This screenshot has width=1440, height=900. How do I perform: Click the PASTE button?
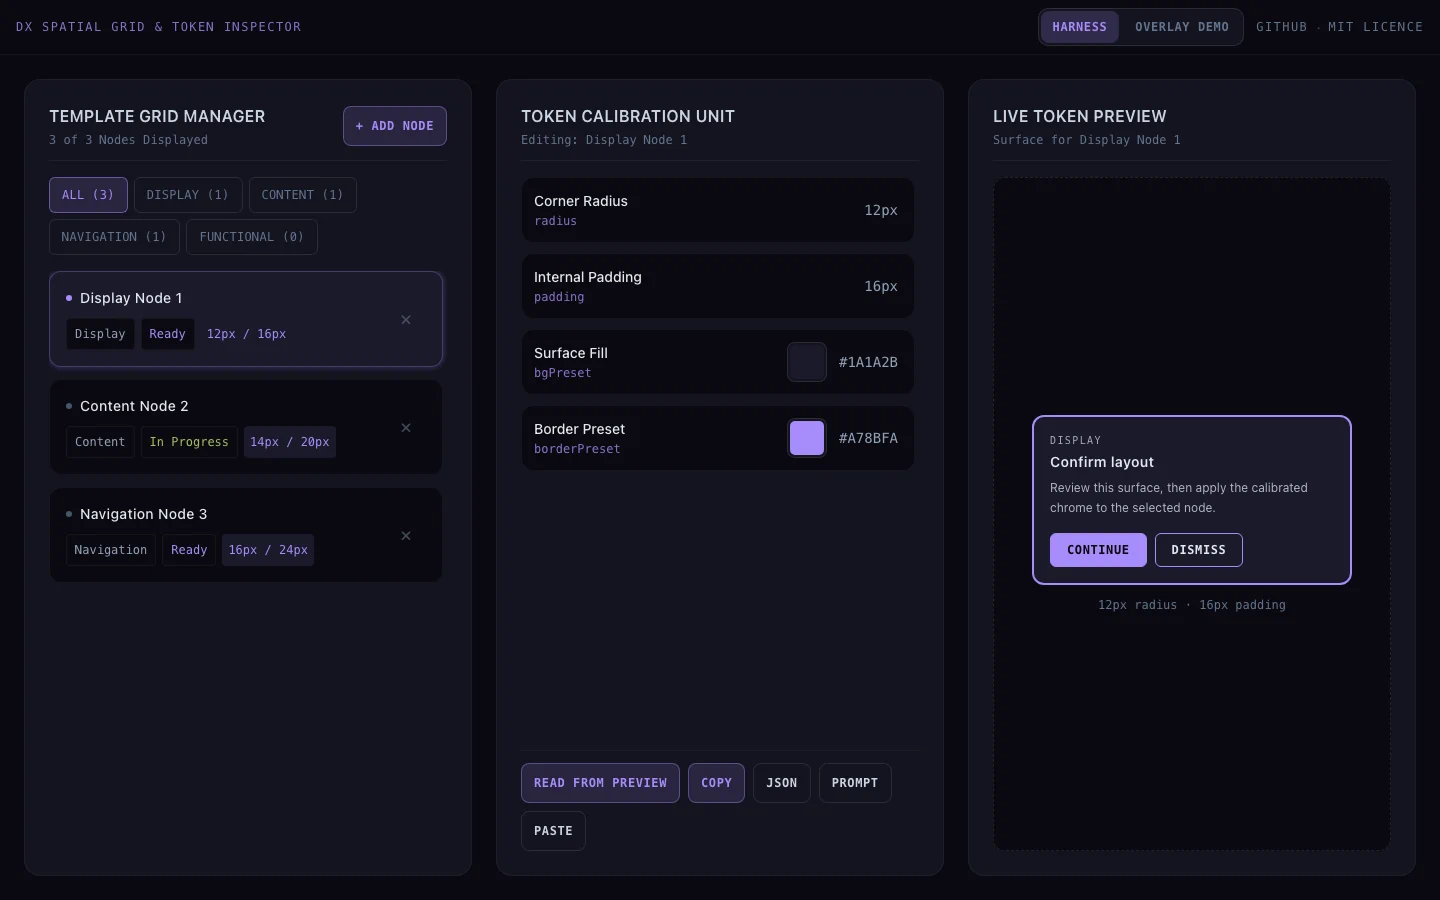[553, 831]
